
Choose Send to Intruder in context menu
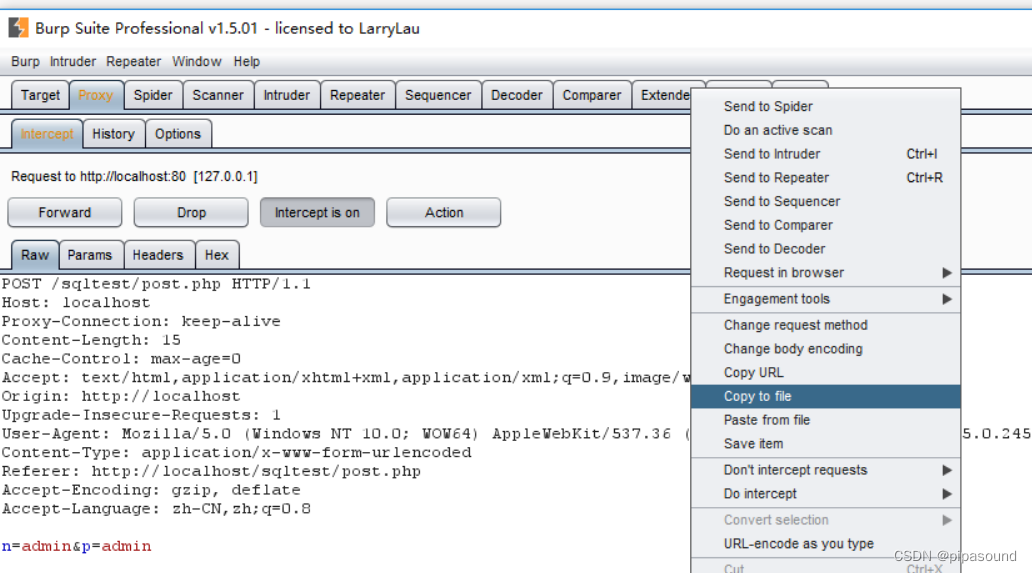click(825, 154)
